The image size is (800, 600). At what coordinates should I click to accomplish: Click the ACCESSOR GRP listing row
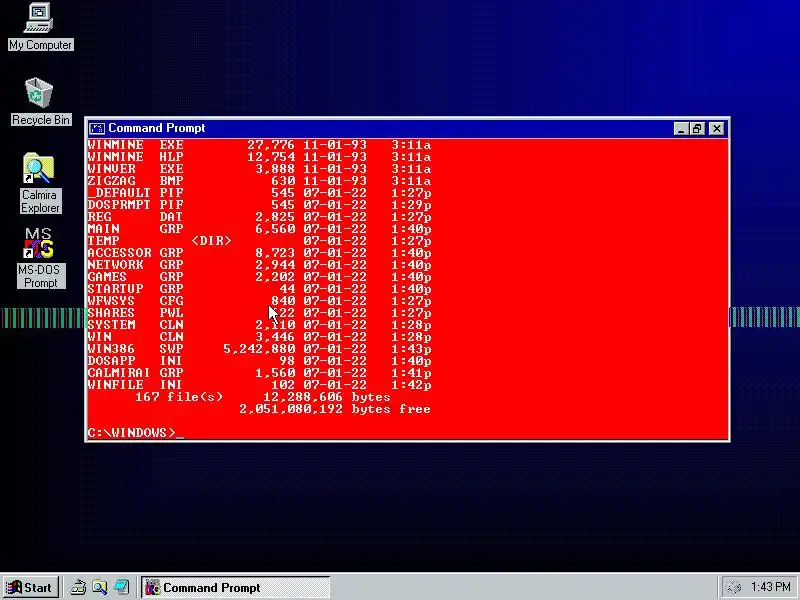point(259,253)
